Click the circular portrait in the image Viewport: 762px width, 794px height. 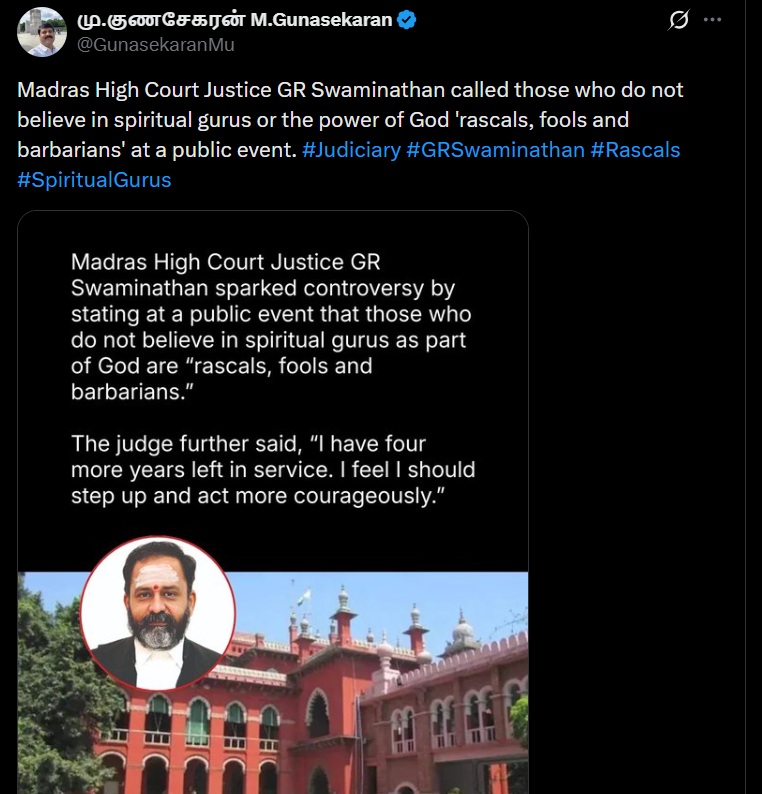[x=157, y=614]
